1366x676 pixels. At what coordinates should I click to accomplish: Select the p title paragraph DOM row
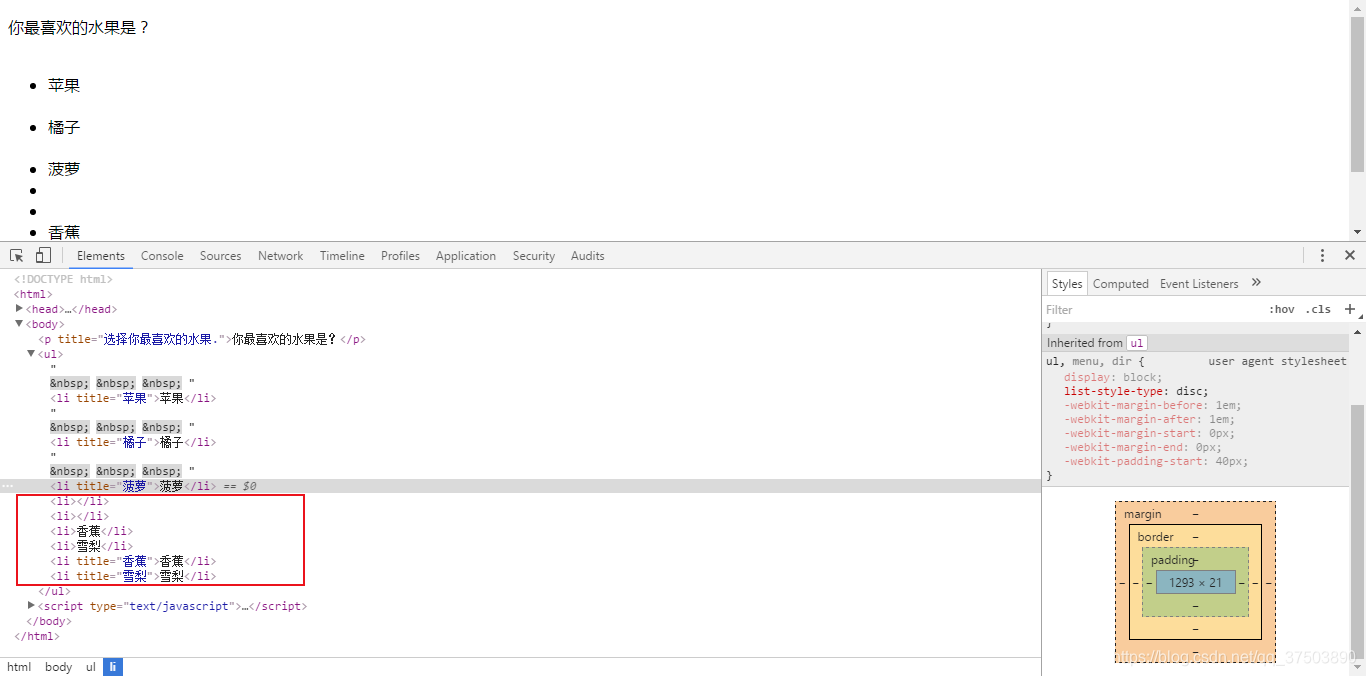point(202,339)
